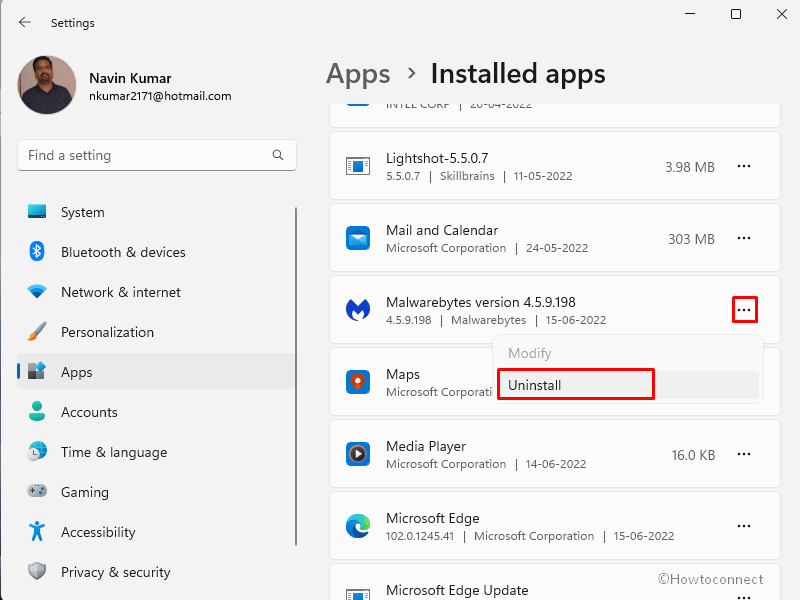Click the Bluetooth icon in the sidebar
The image size is (800, 600).
click(37, 251)
